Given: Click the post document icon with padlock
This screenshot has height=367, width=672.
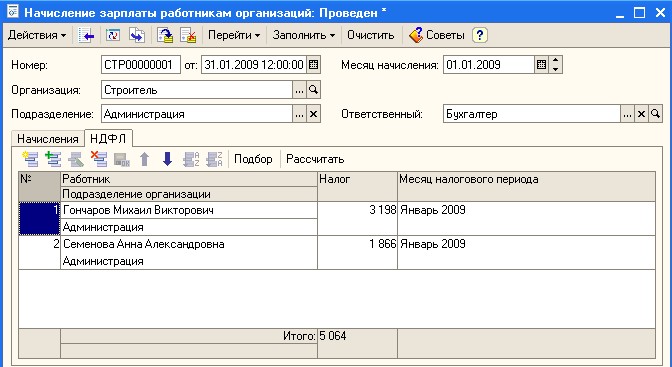Looking at the screenshot, I should coord(165,35).
